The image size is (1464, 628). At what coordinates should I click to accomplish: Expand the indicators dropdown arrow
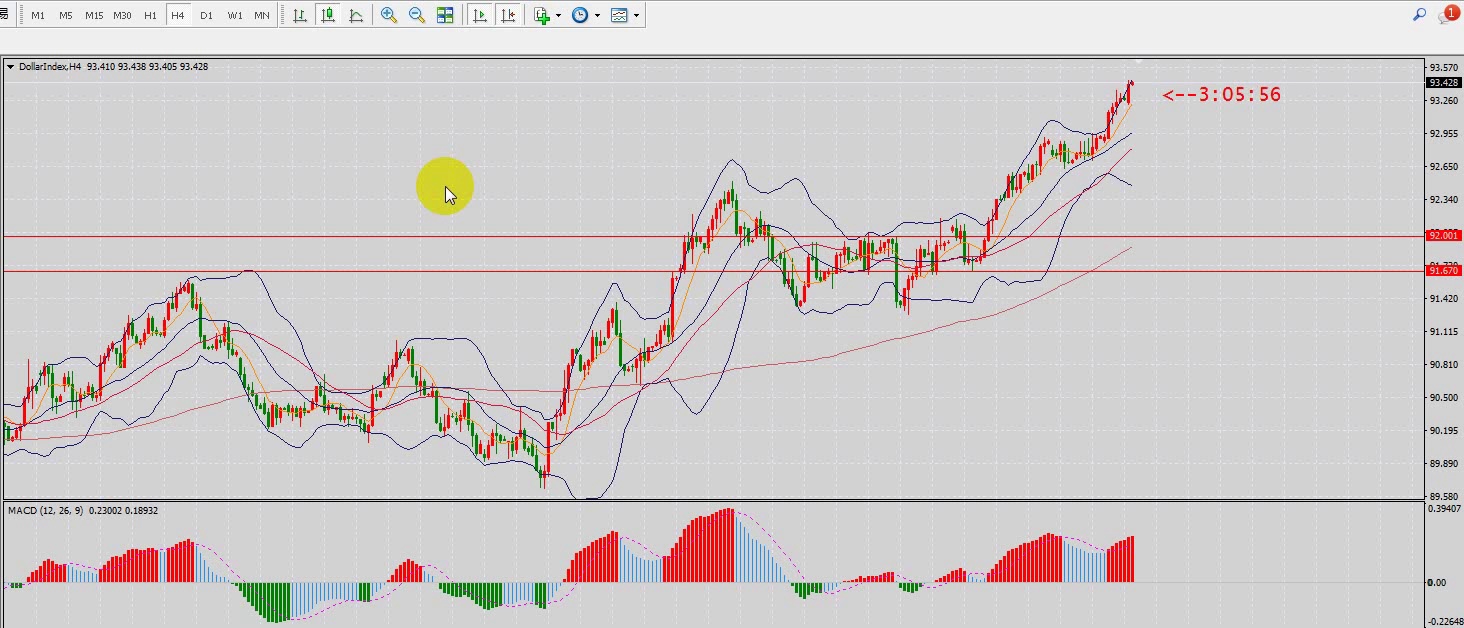(x=559, y=15)
